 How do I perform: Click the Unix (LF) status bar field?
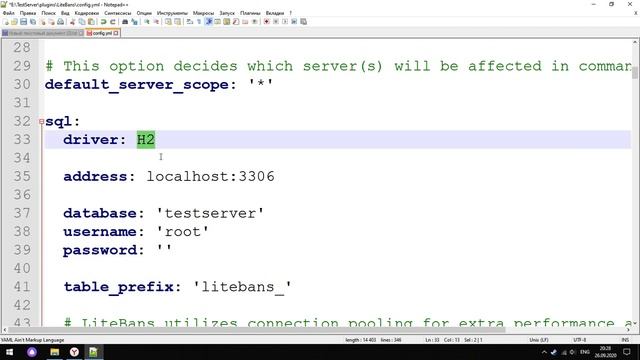point(539,340)
